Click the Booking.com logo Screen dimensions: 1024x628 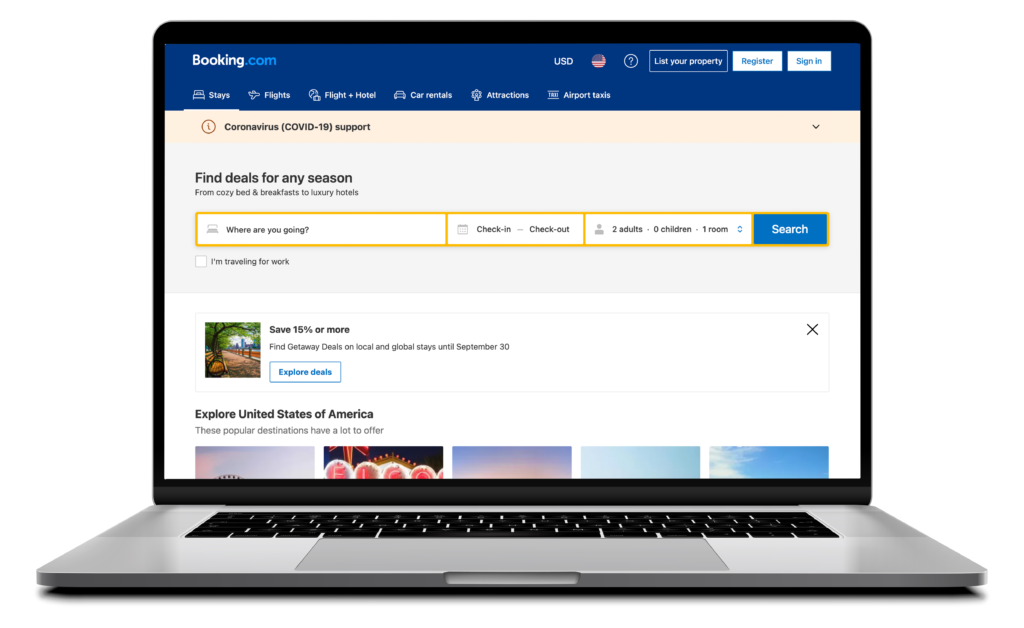pyautogui.click(x=234, y=60)
